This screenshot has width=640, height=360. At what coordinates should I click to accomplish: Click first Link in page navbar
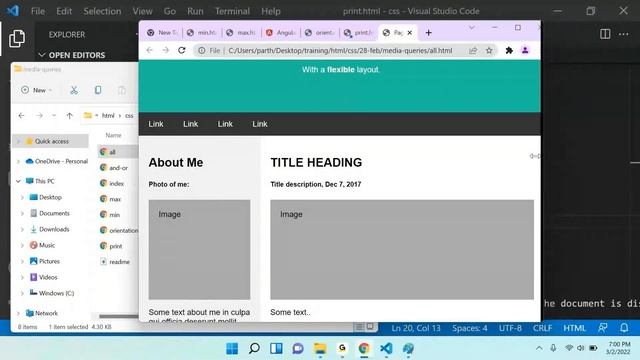click(156, 124)
